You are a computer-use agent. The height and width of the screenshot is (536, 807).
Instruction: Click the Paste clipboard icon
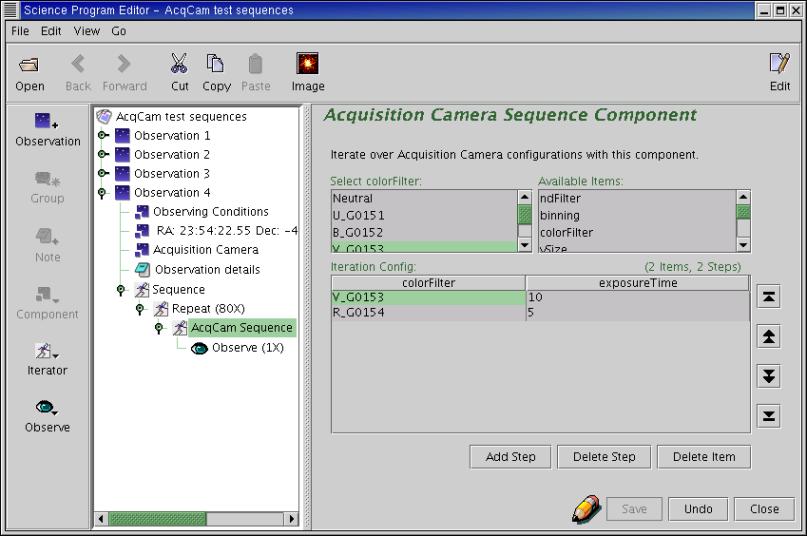tap(255, 64)
